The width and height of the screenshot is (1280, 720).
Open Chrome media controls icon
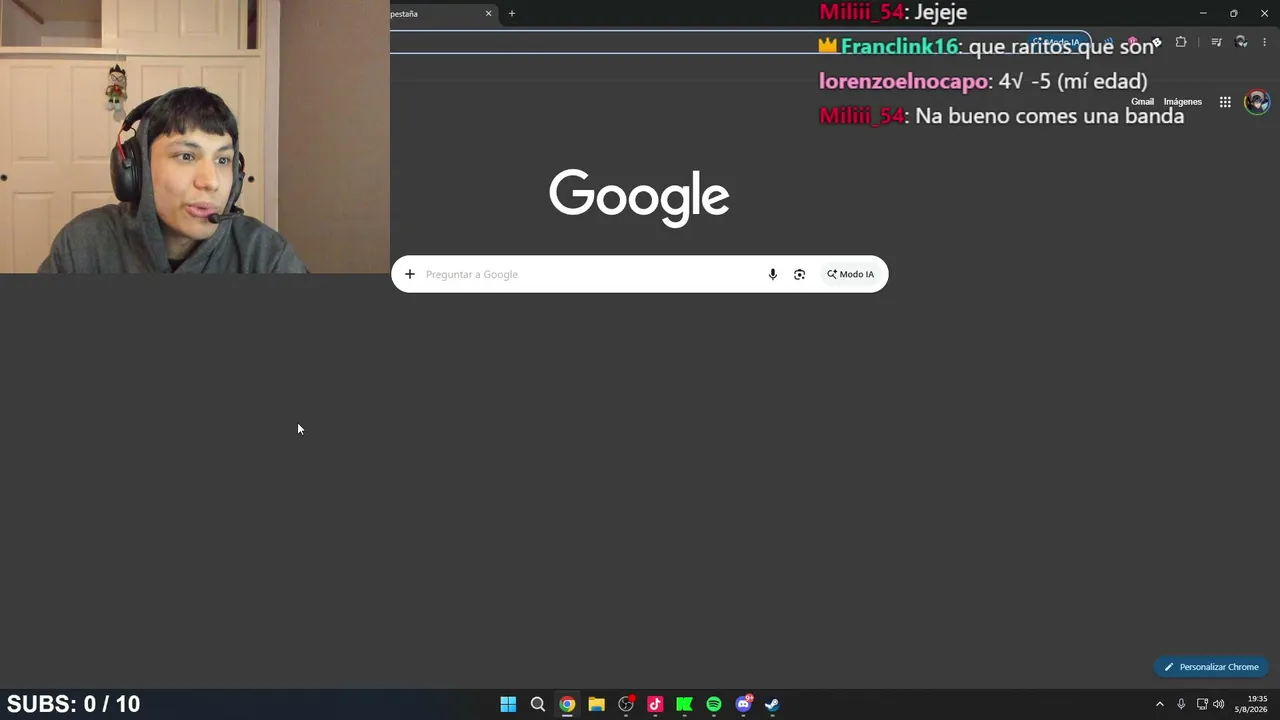(x=1216, y=42)
